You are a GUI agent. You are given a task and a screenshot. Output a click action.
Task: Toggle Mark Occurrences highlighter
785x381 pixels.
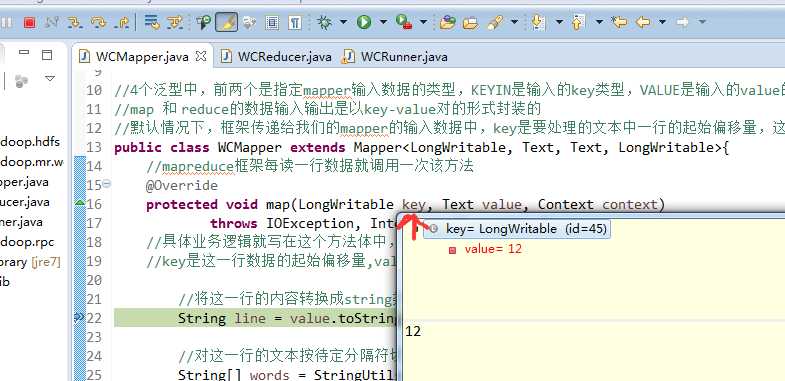(226, 22)
